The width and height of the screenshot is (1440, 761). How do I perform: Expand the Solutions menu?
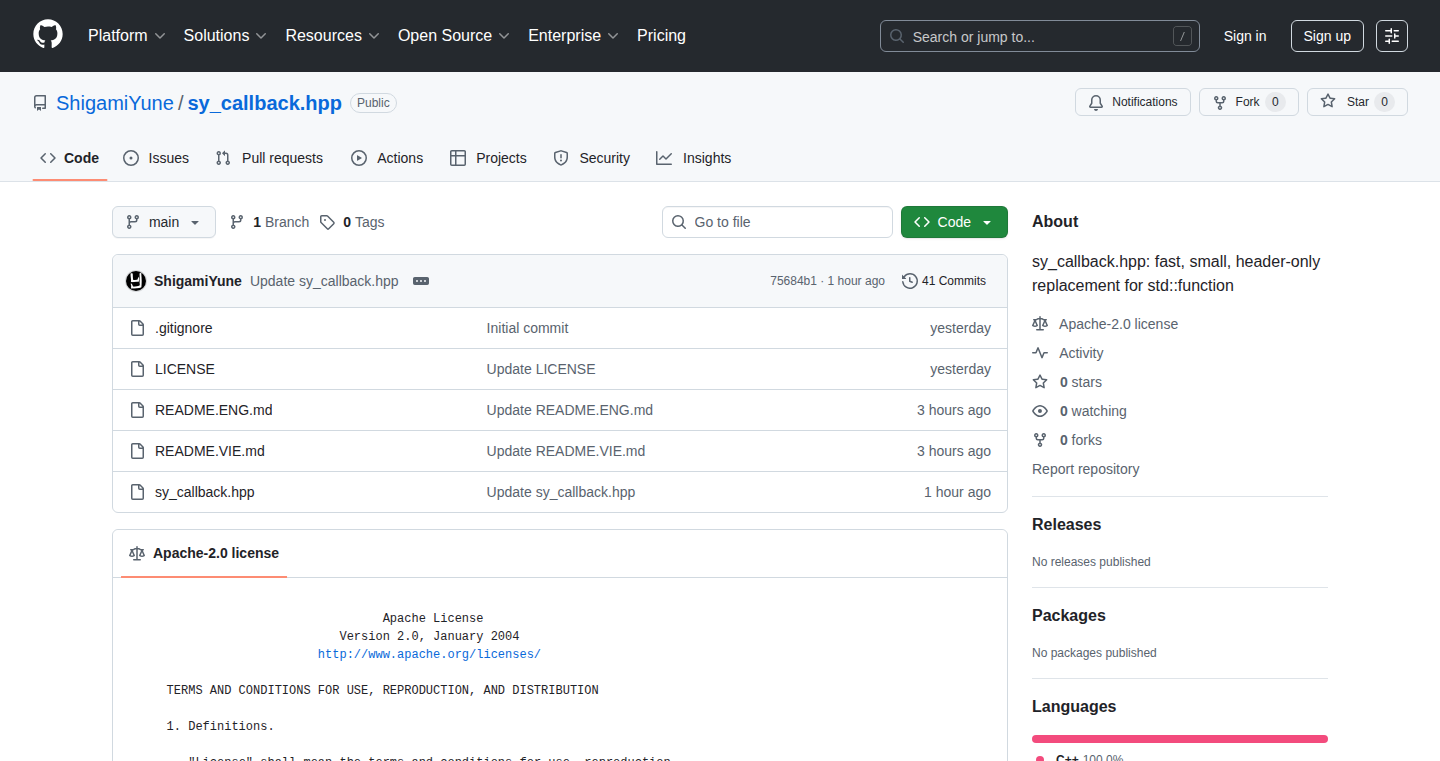click(225, 35)
